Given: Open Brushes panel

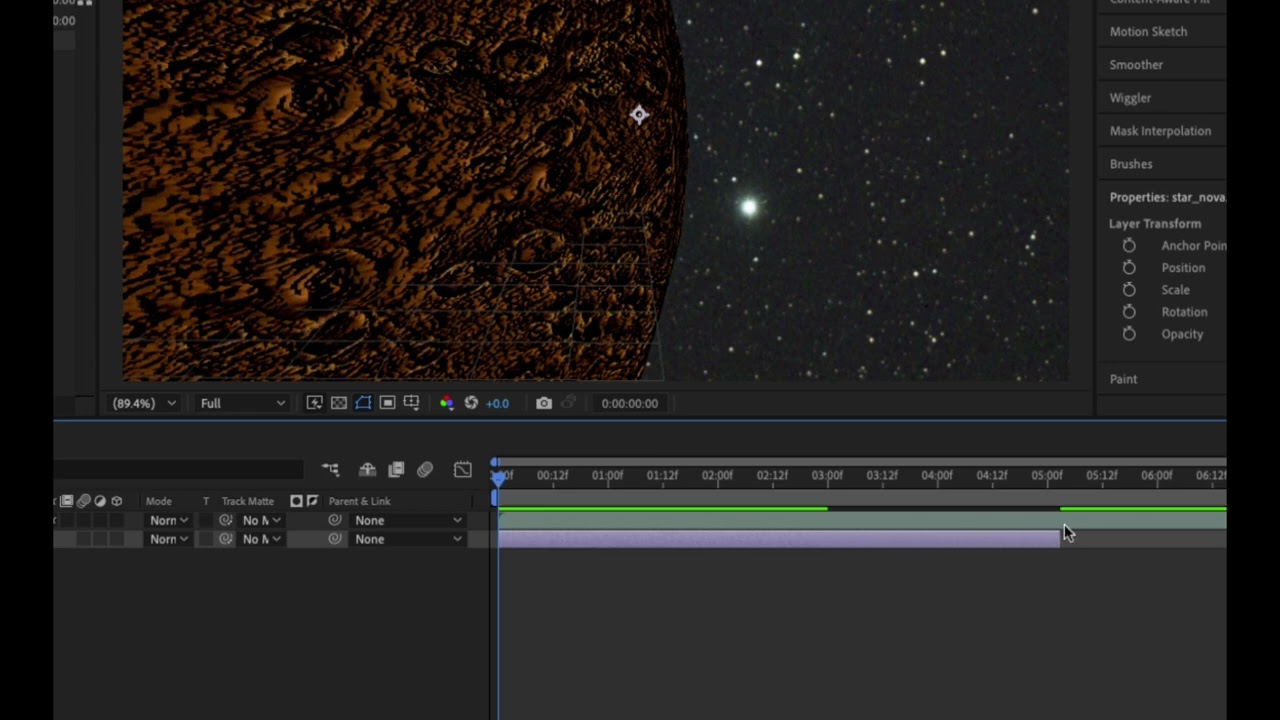Looking at the screenshot, I should pos(1131,164).
